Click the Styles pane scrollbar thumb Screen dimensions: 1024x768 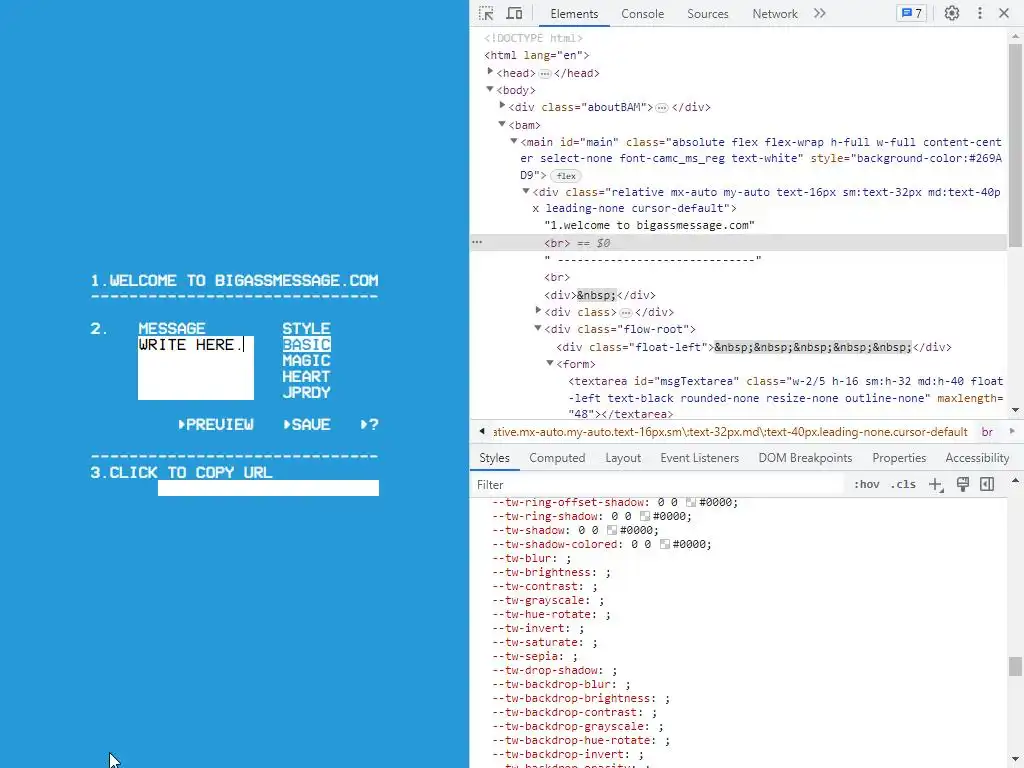coord(1015,666)
